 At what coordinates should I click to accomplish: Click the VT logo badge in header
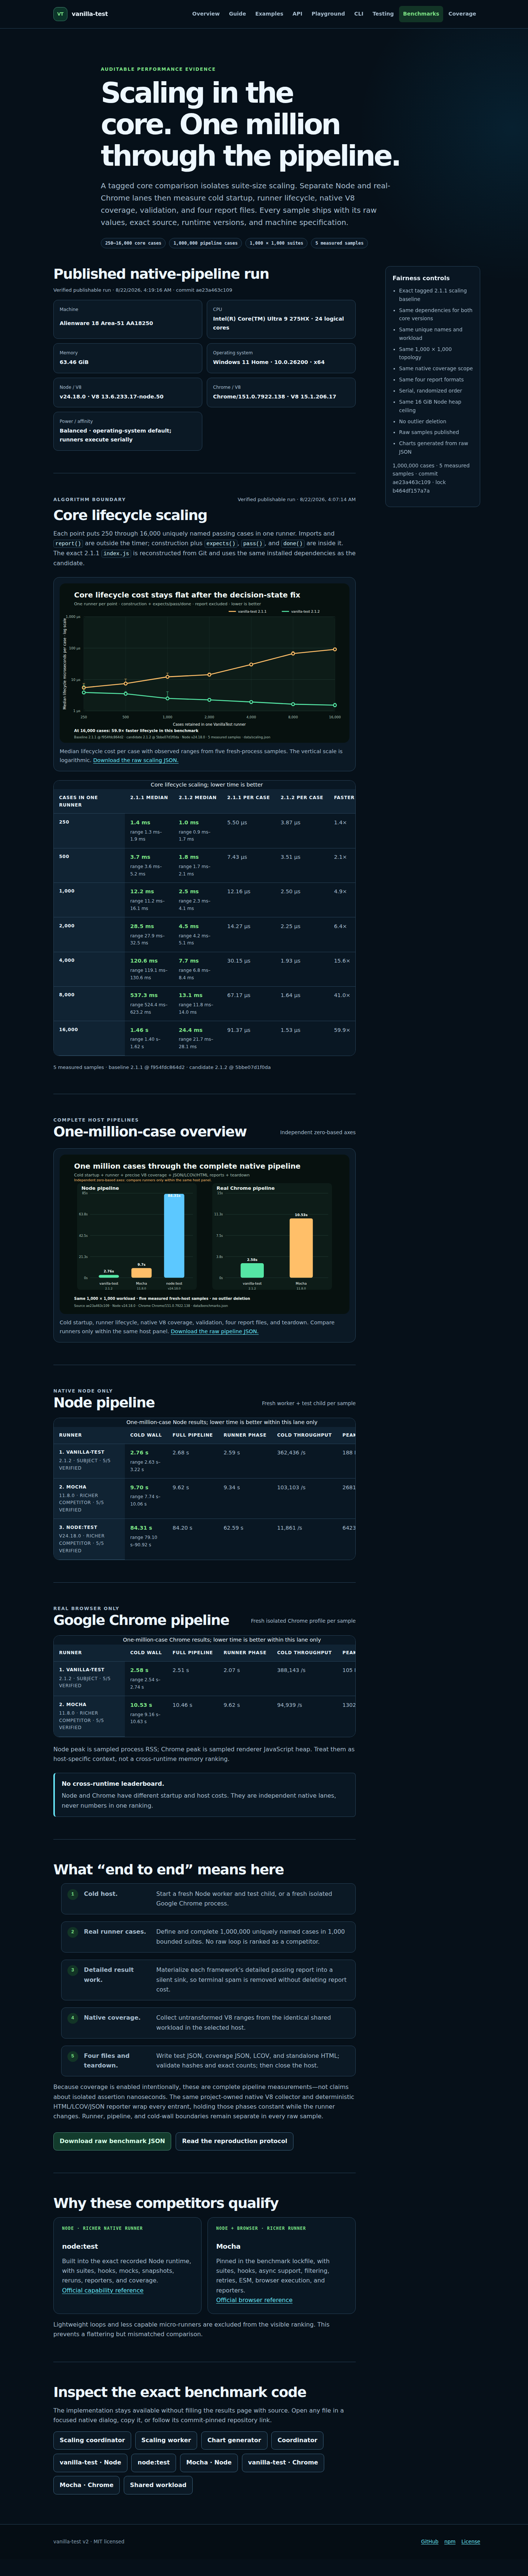tap(60, 14)
